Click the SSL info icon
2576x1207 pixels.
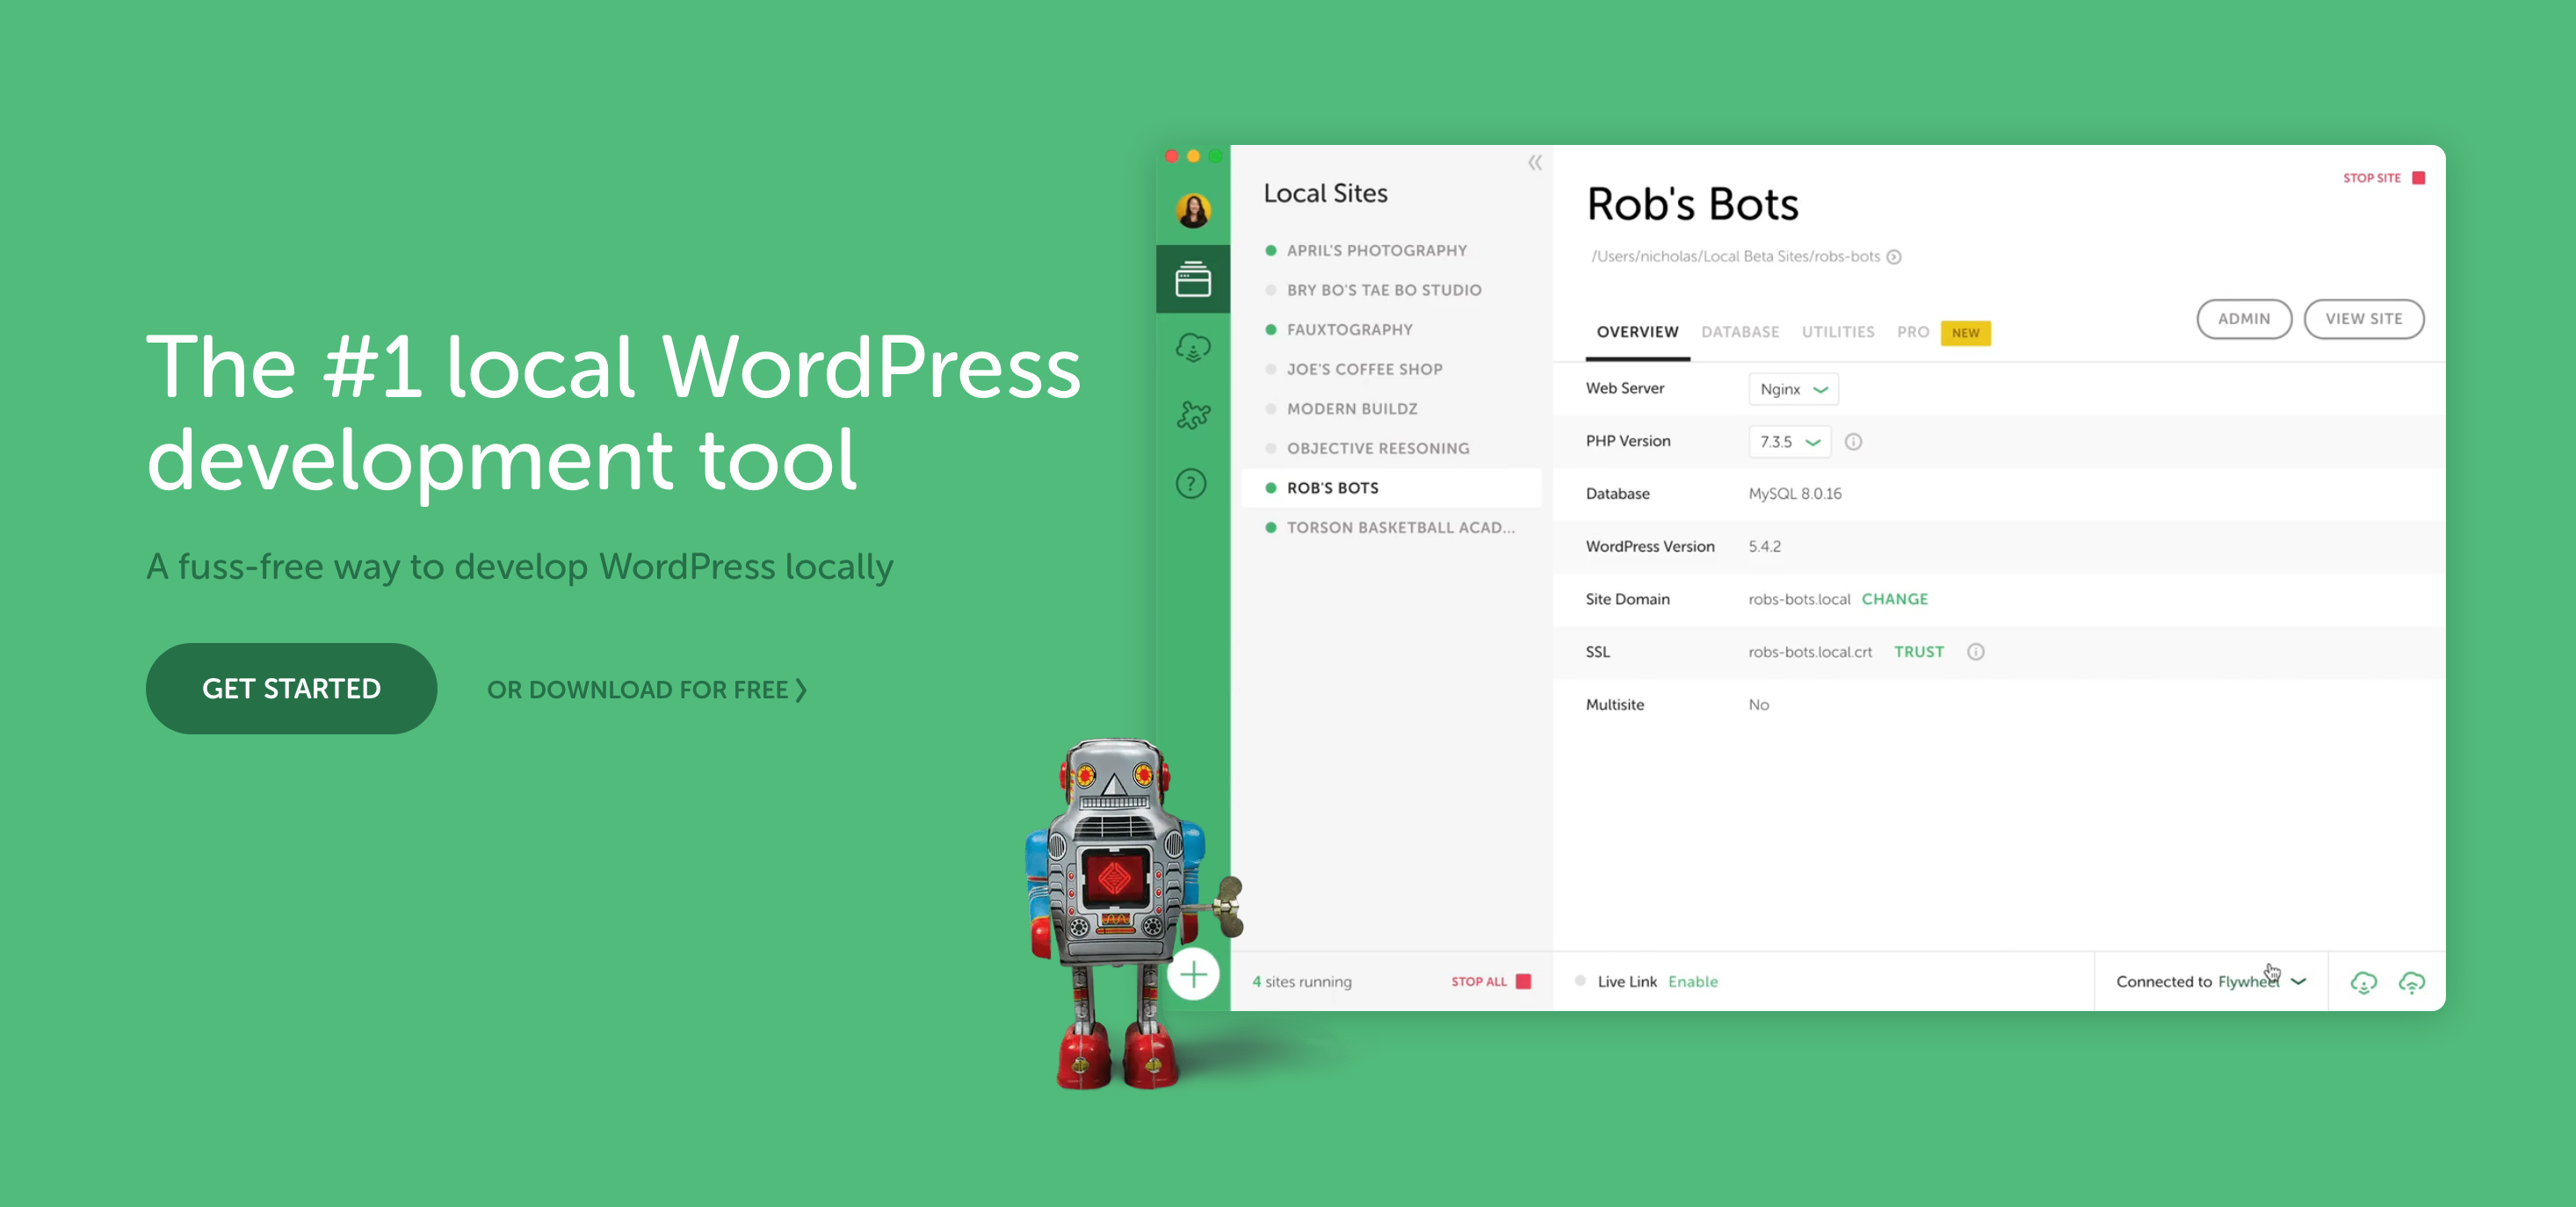(1976, 652)
